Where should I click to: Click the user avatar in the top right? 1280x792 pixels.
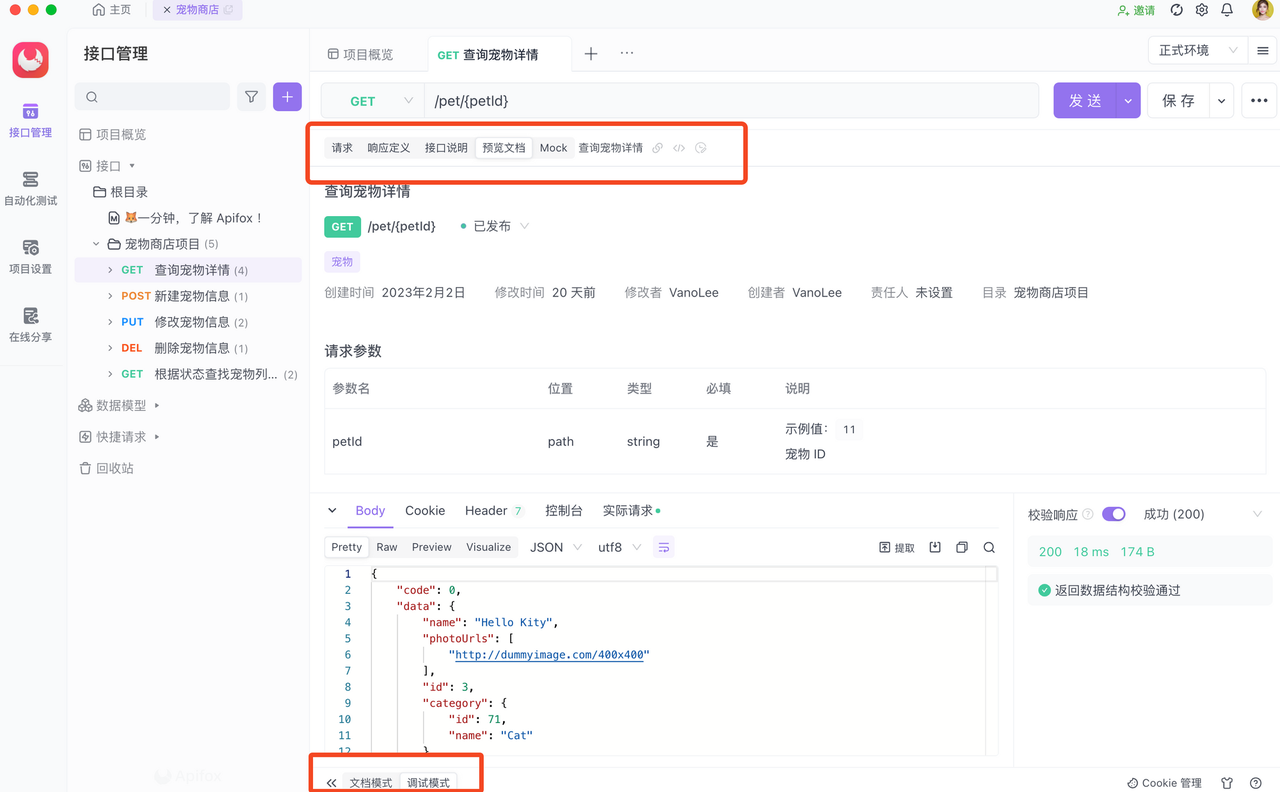1262,10
